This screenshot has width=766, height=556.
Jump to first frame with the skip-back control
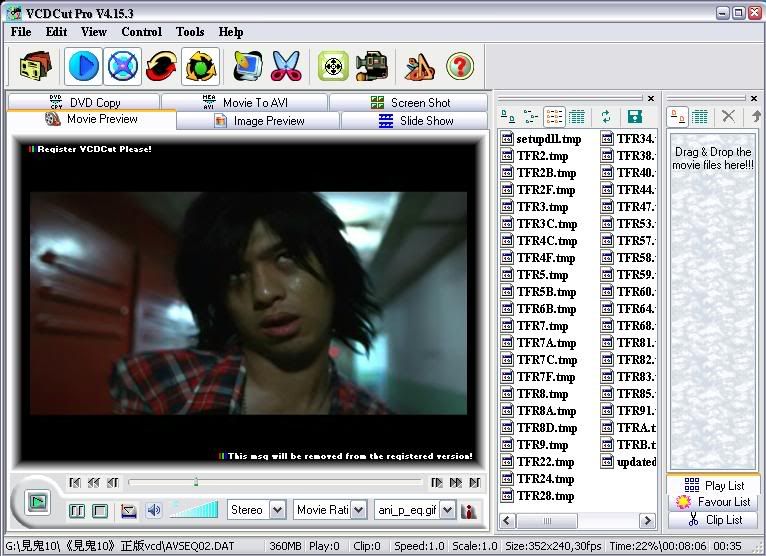pyautogui.click(x=75, y=483)
